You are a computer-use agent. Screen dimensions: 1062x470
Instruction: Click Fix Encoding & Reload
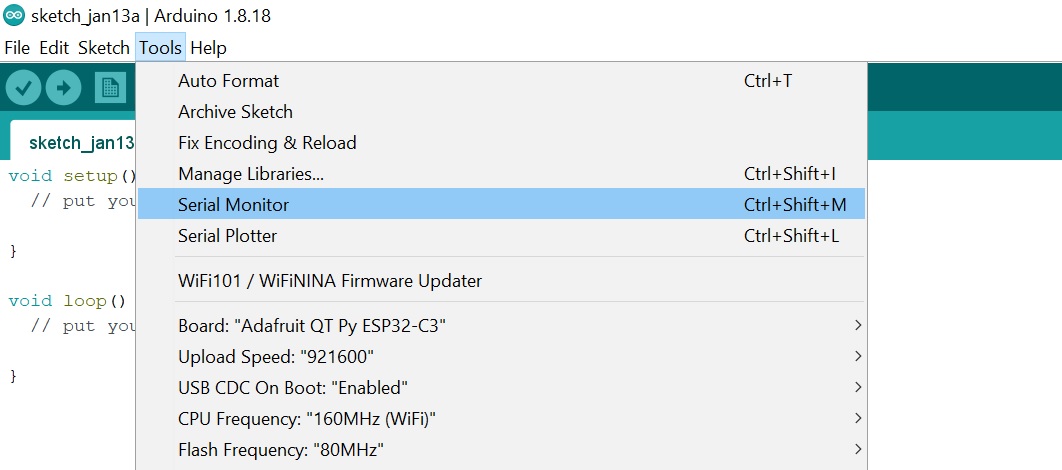(x=267, y=142)
